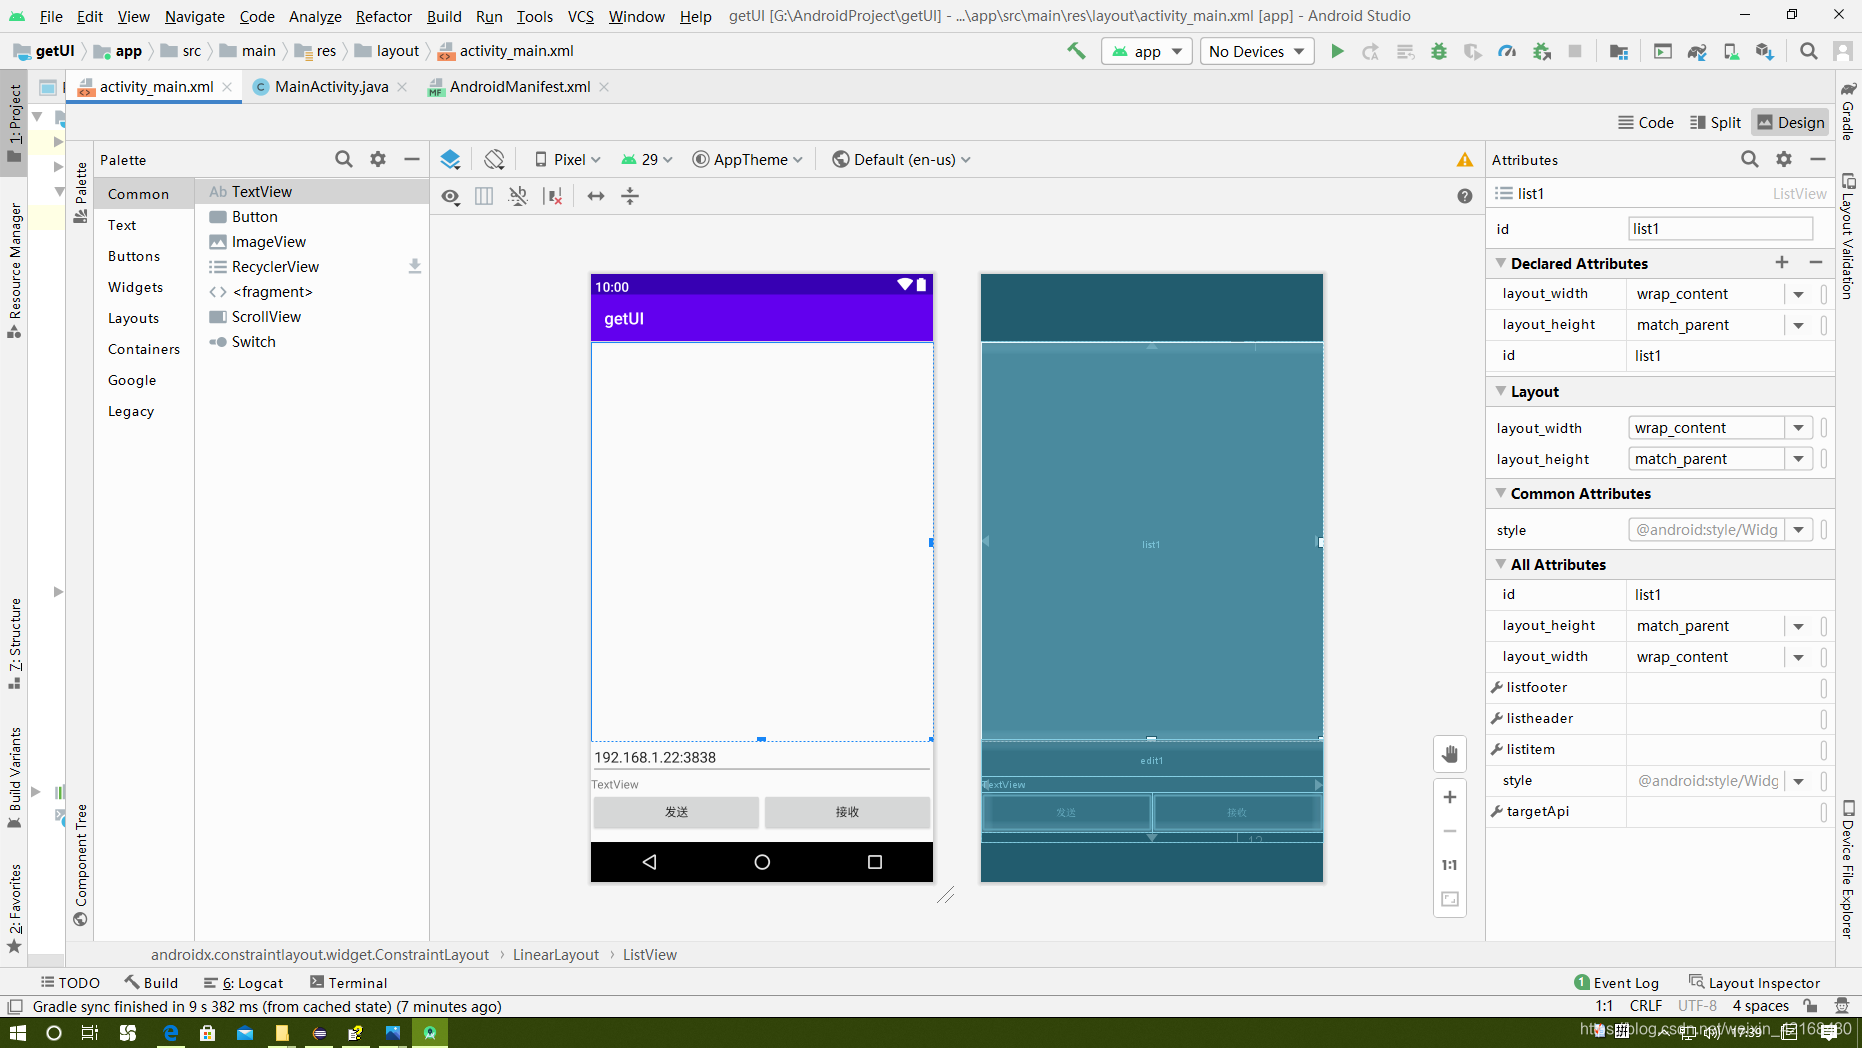
Task: Click the Make Project hammer icon
Action: point(1076,51)
